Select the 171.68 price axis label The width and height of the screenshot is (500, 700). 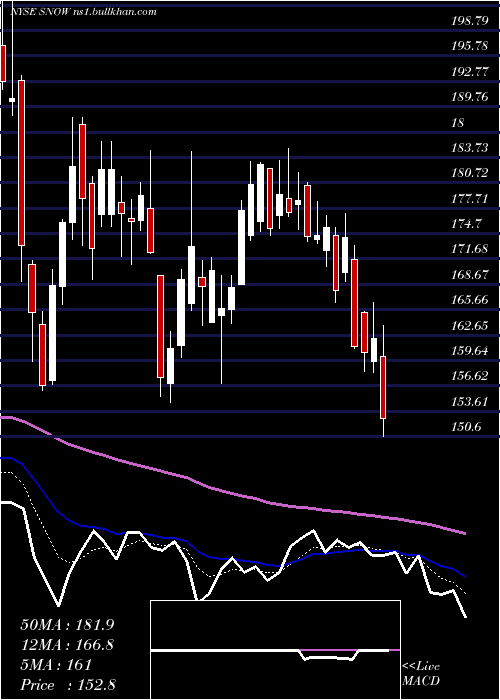[x=470, y=249]
